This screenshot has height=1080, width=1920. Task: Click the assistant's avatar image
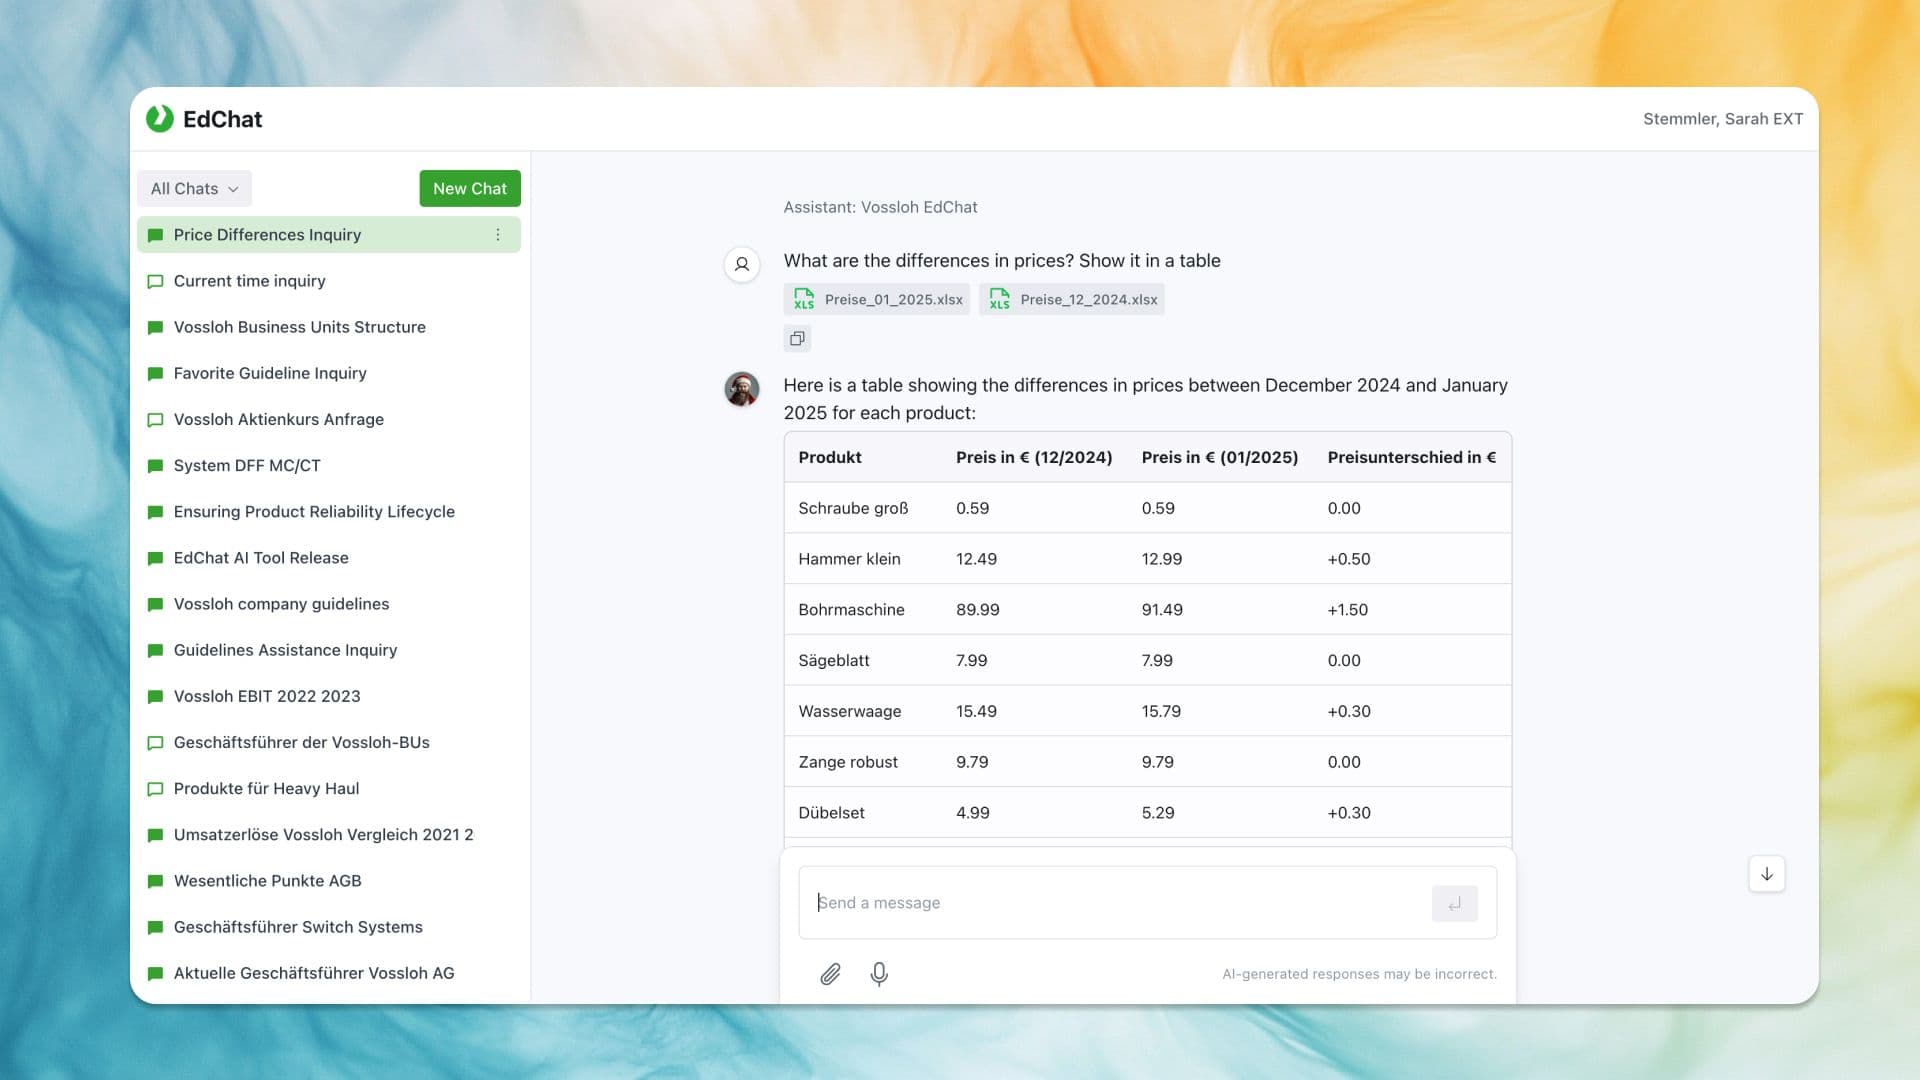[742, 390]
